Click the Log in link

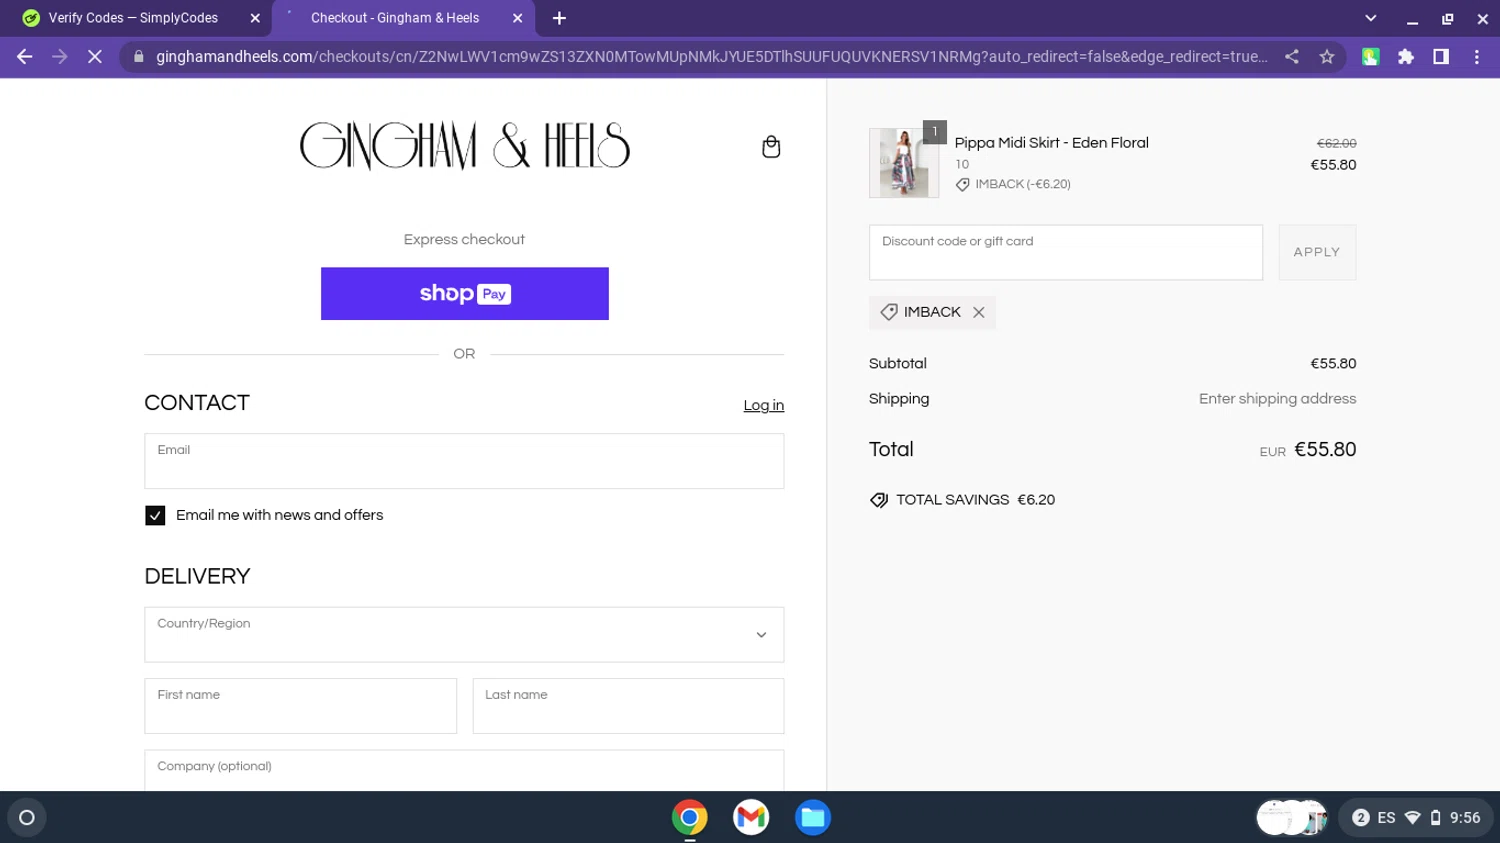pos(763,406)
